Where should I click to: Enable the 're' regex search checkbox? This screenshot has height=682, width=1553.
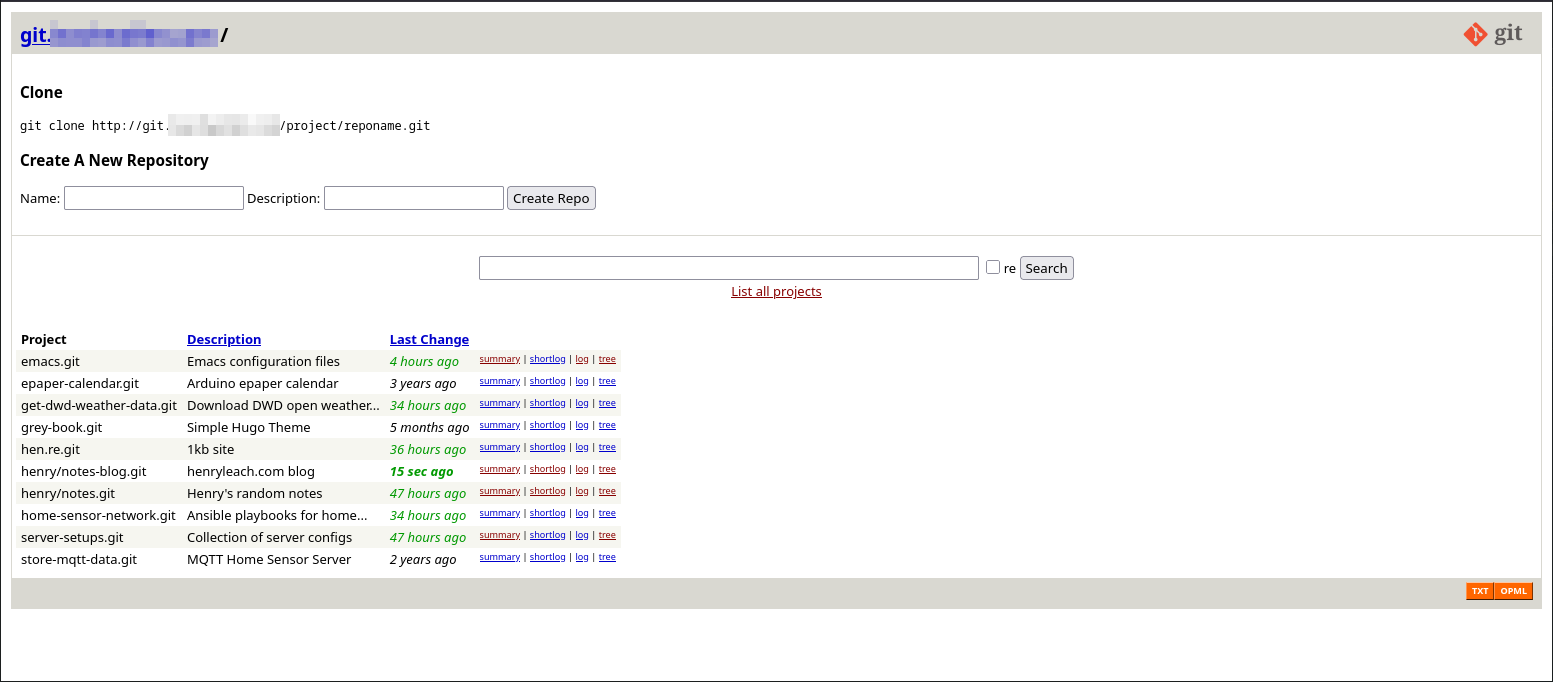pos(992,267)
